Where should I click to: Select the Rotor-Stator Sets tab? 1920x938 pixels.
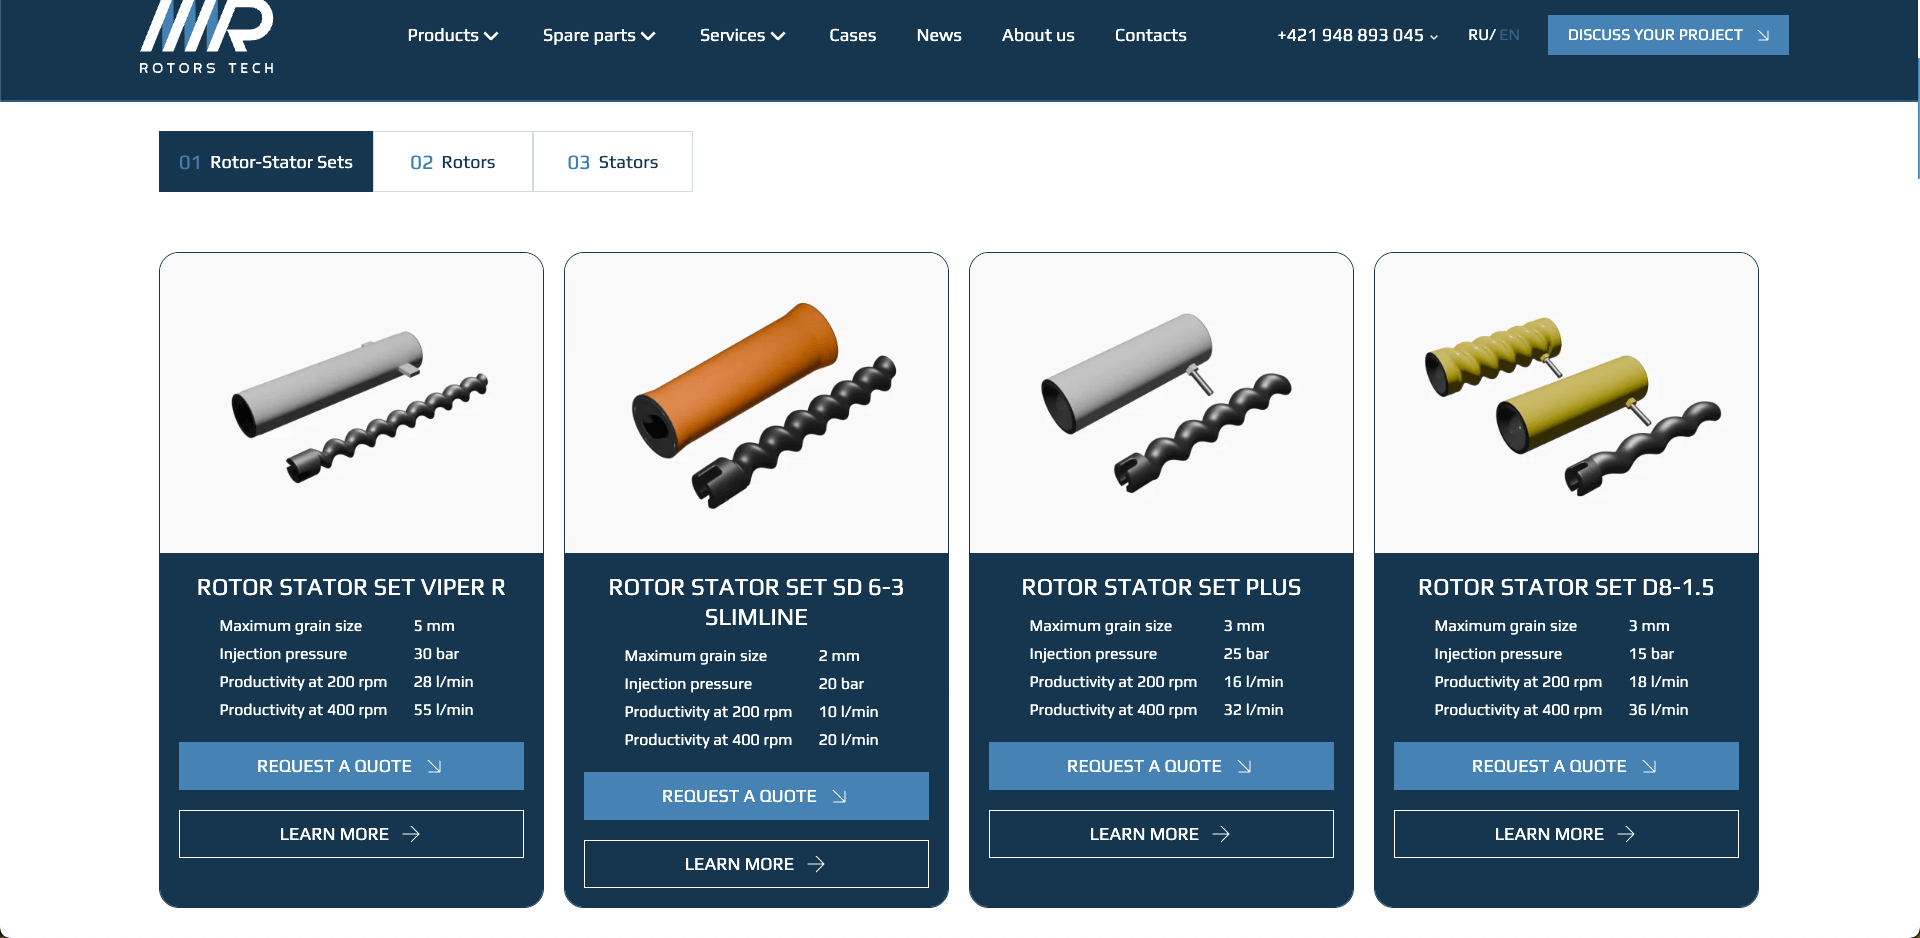click(266, 162)
